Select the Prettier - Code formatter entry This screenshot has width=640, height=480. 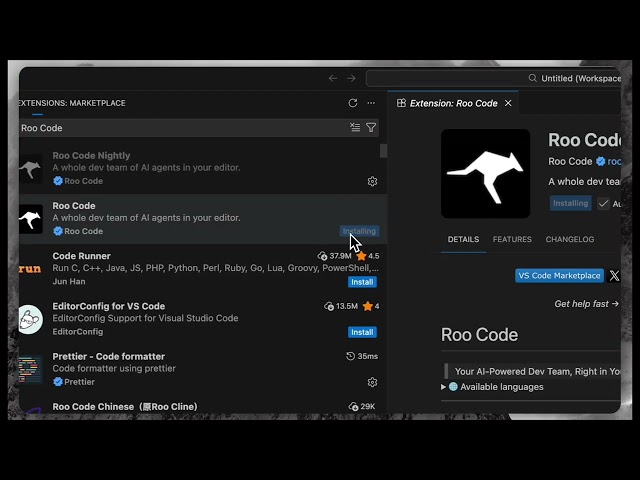[203, 369]
